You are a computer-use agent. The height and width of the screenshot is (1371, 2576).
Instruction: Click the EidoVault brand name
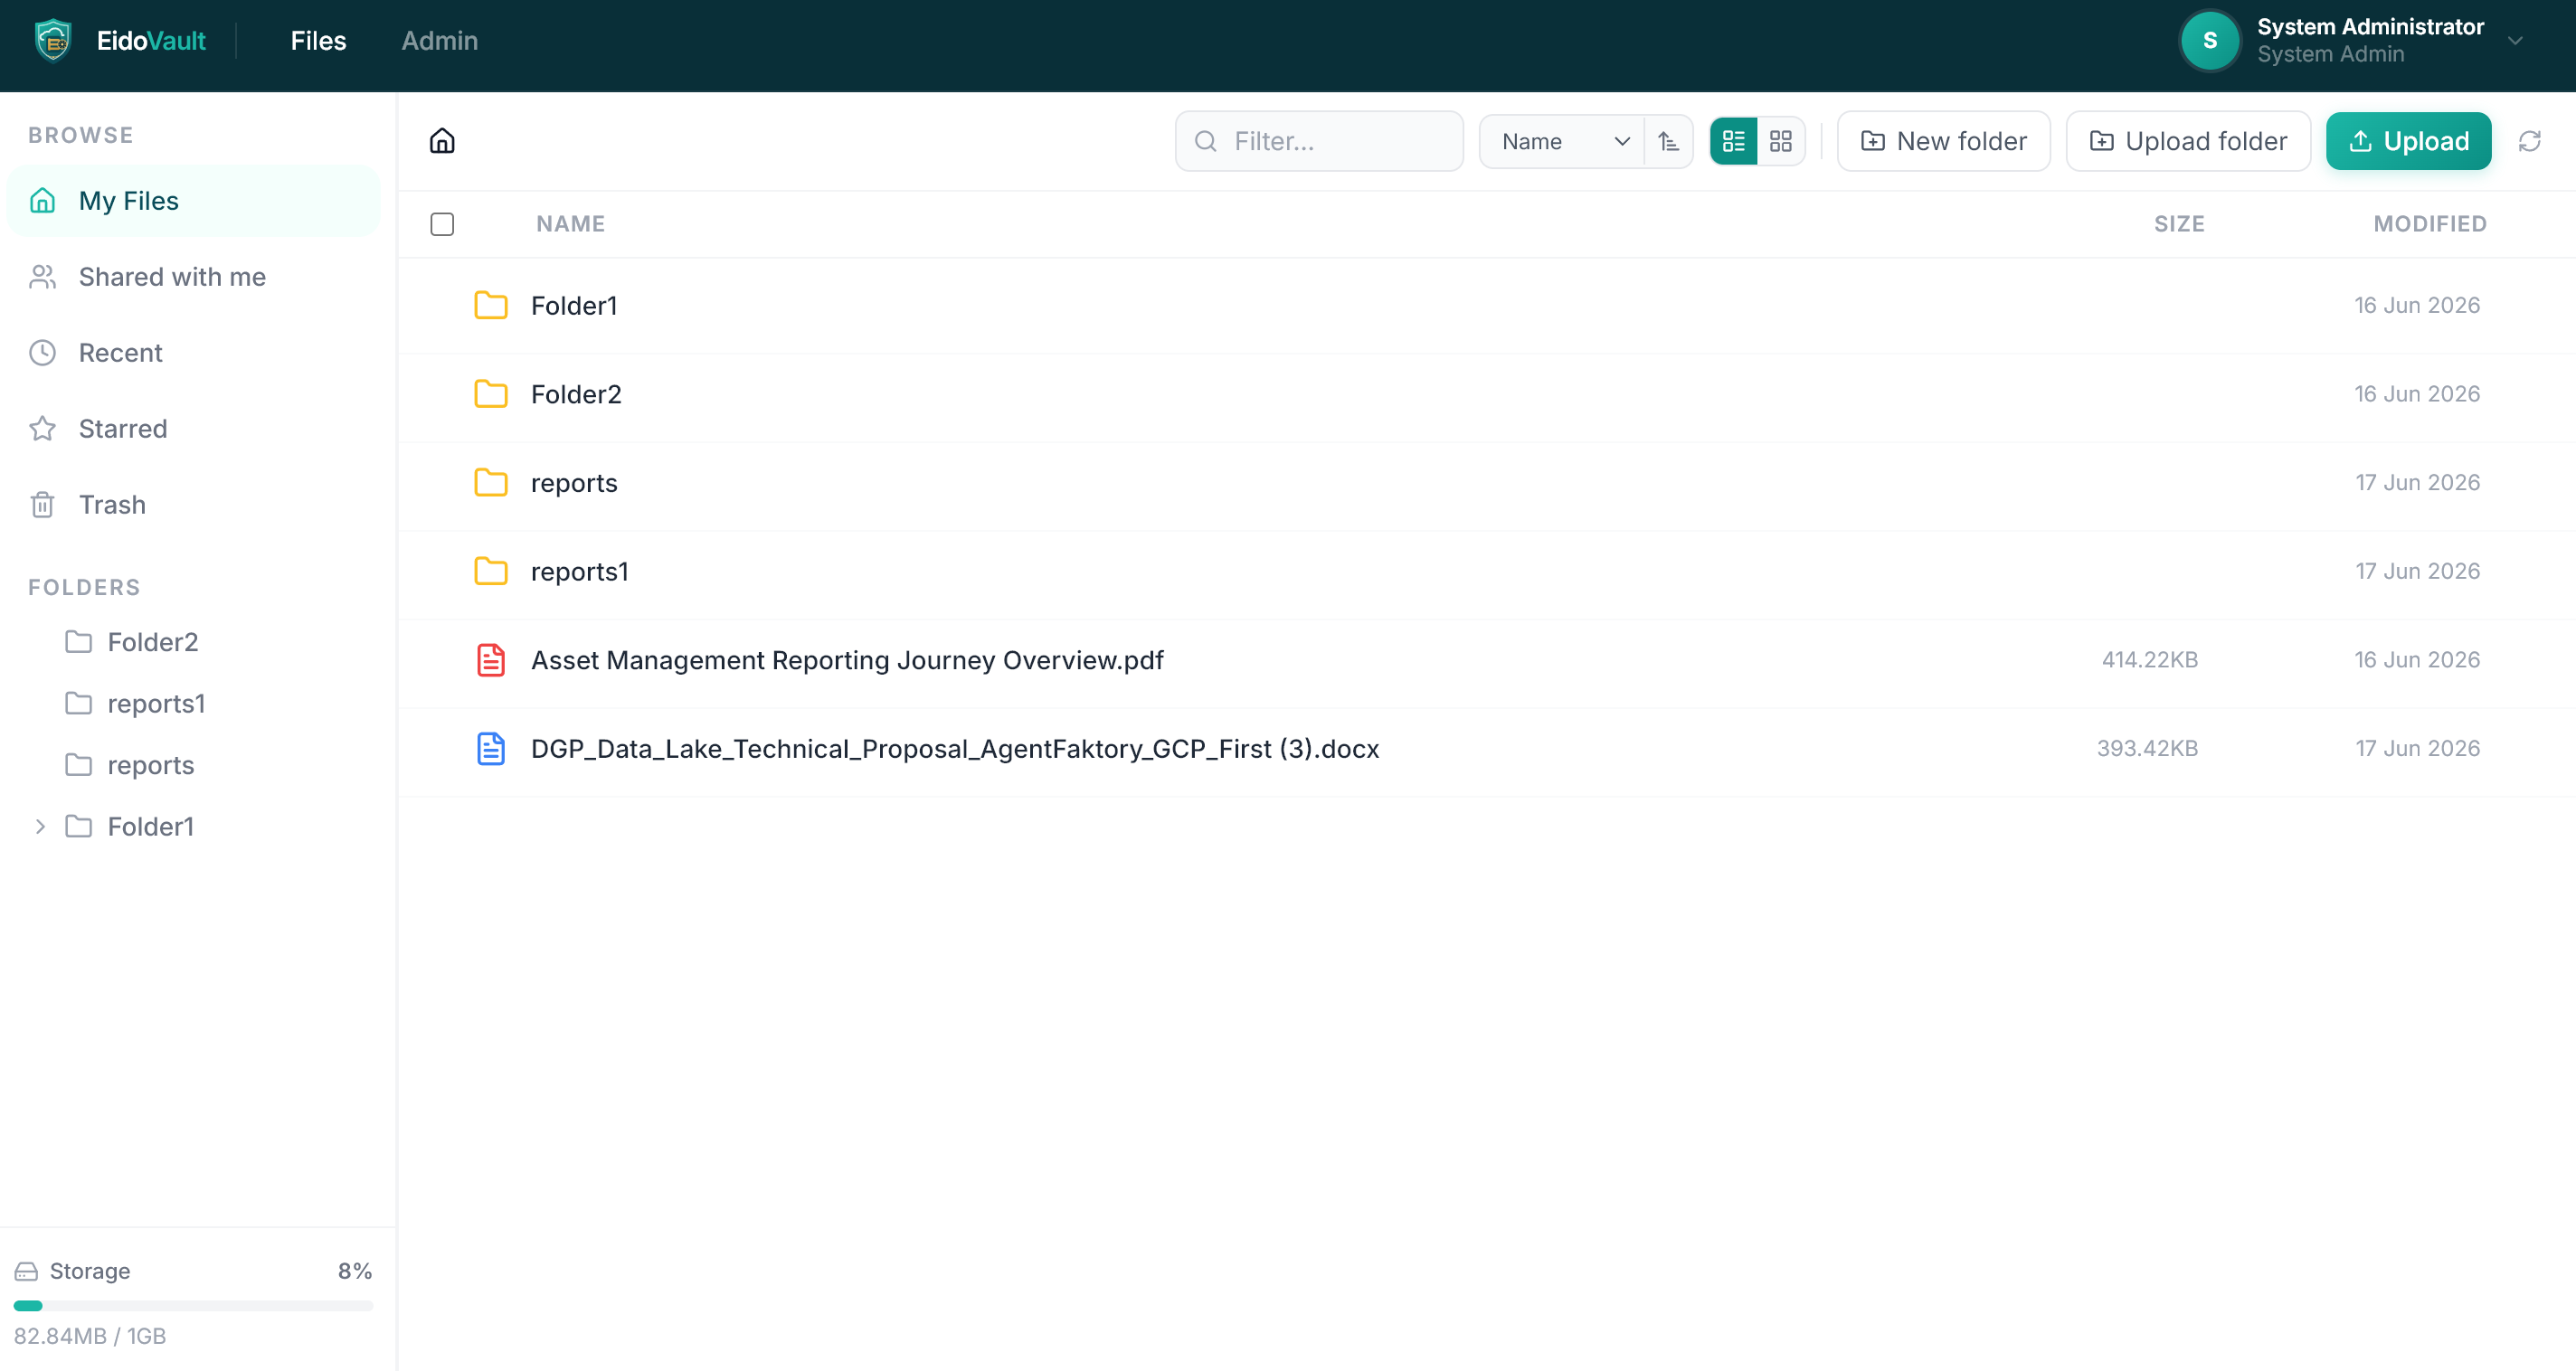[x=151, y=41]
